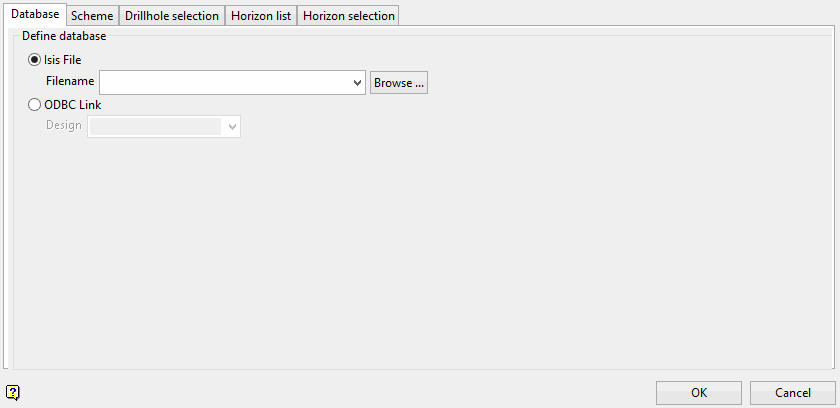Switch to the Horizon list tab
Screen dimensions: 840x408
261,16
